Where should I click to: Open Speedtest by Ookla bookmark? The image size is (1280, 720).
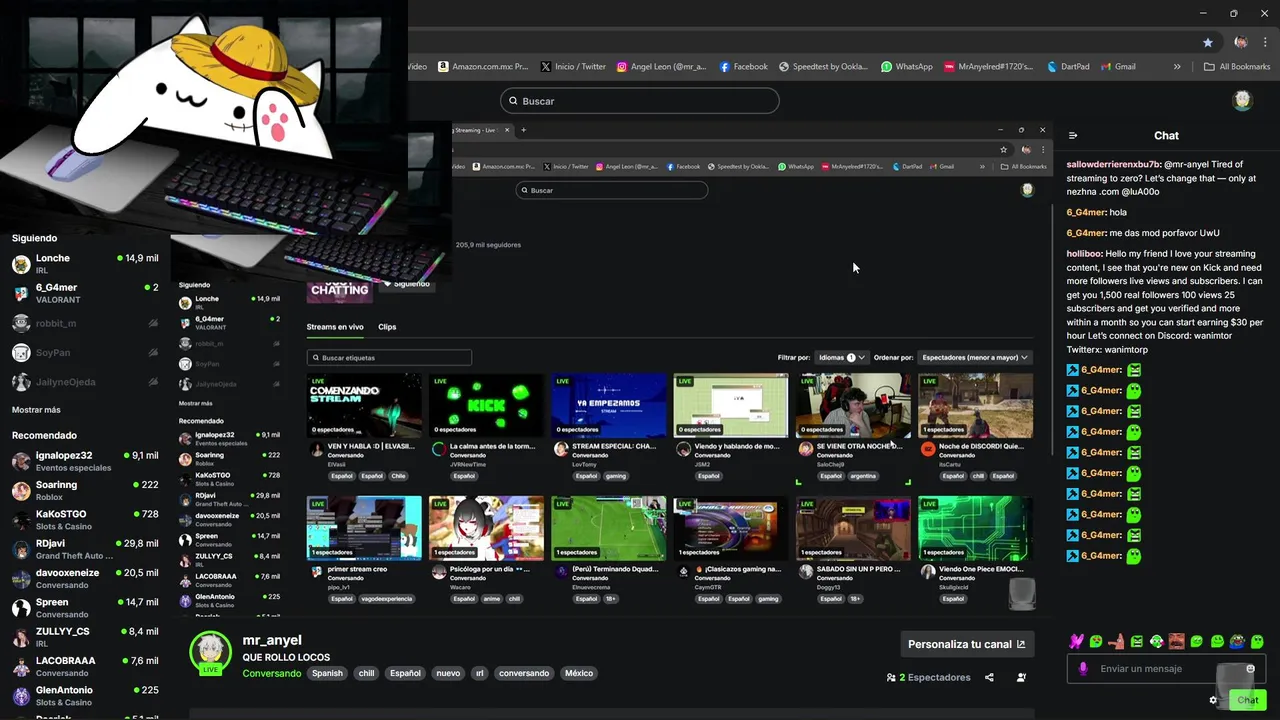click(823, 67)
